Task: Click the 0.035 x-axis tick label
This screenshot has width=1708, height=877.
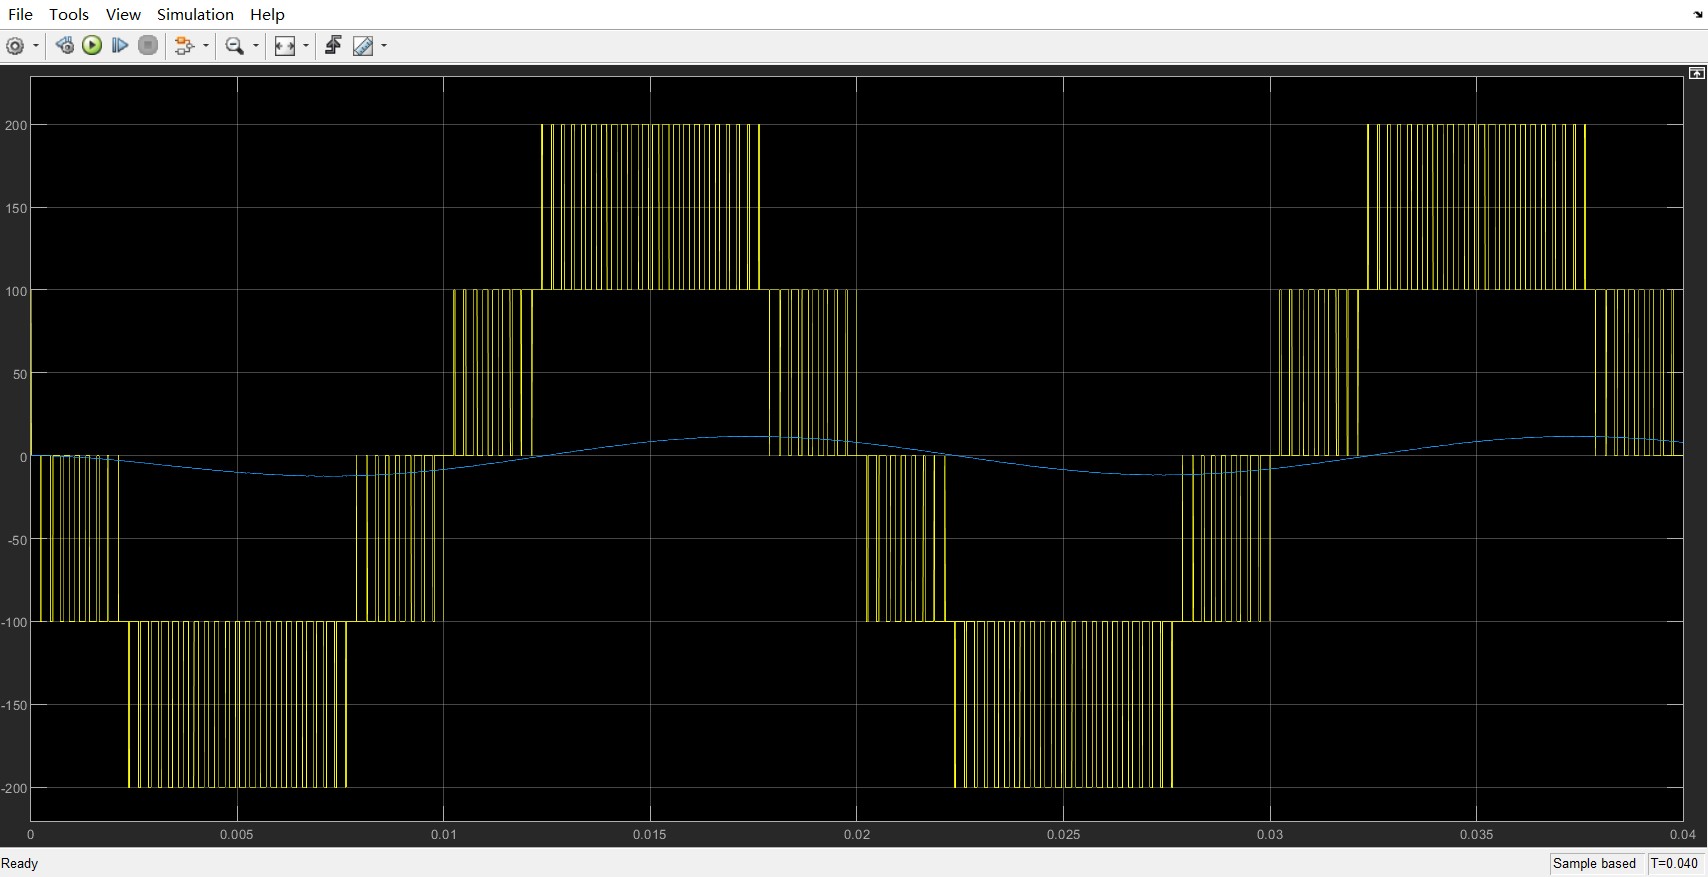Action: (1476, 834)
